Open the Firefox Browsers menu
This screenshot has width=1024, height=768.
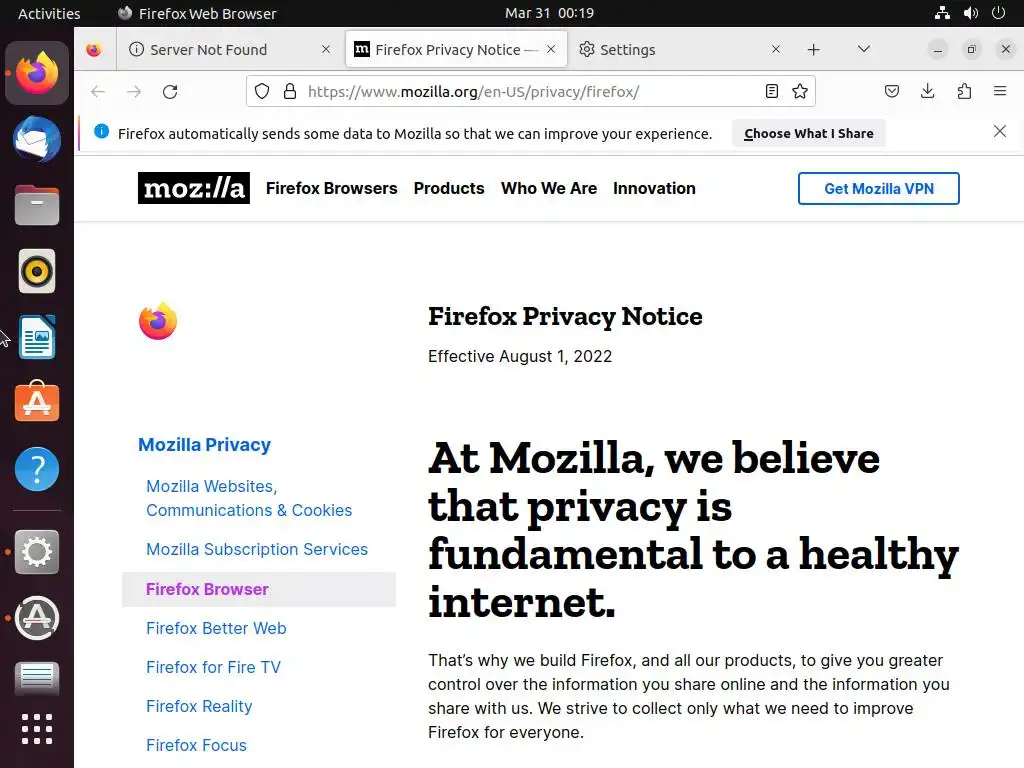tap(331, 188)
